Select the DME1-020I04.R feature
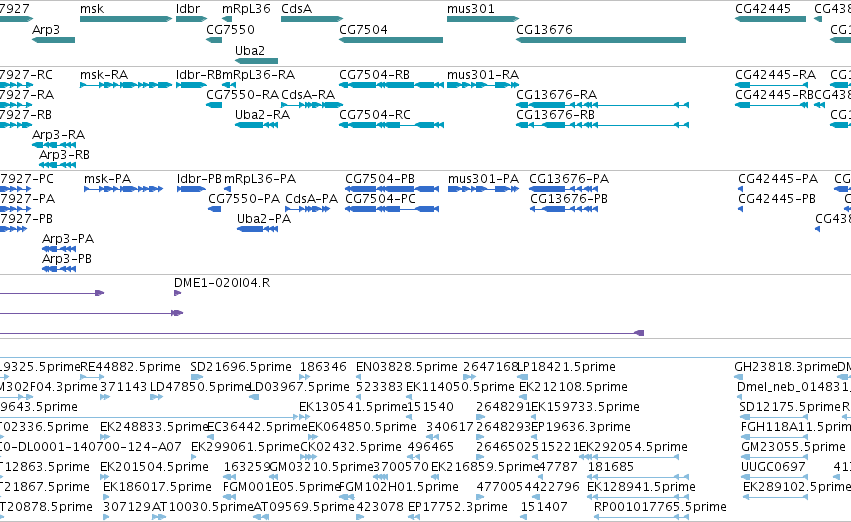 click(x=177, y=293)
